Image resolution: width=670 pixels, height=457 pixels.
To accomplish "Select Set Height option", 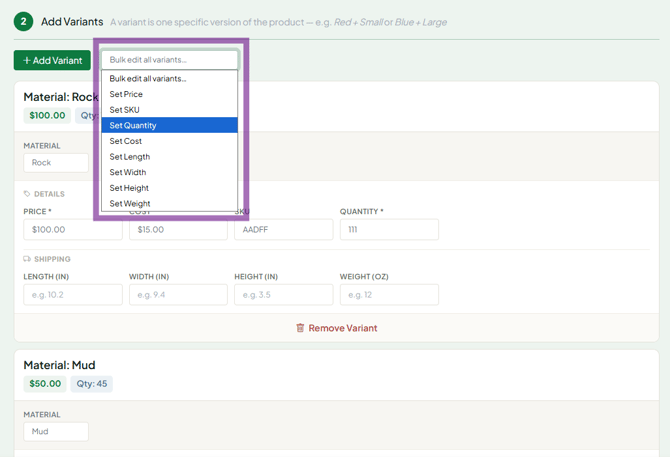I will click(x=169, y=188).
